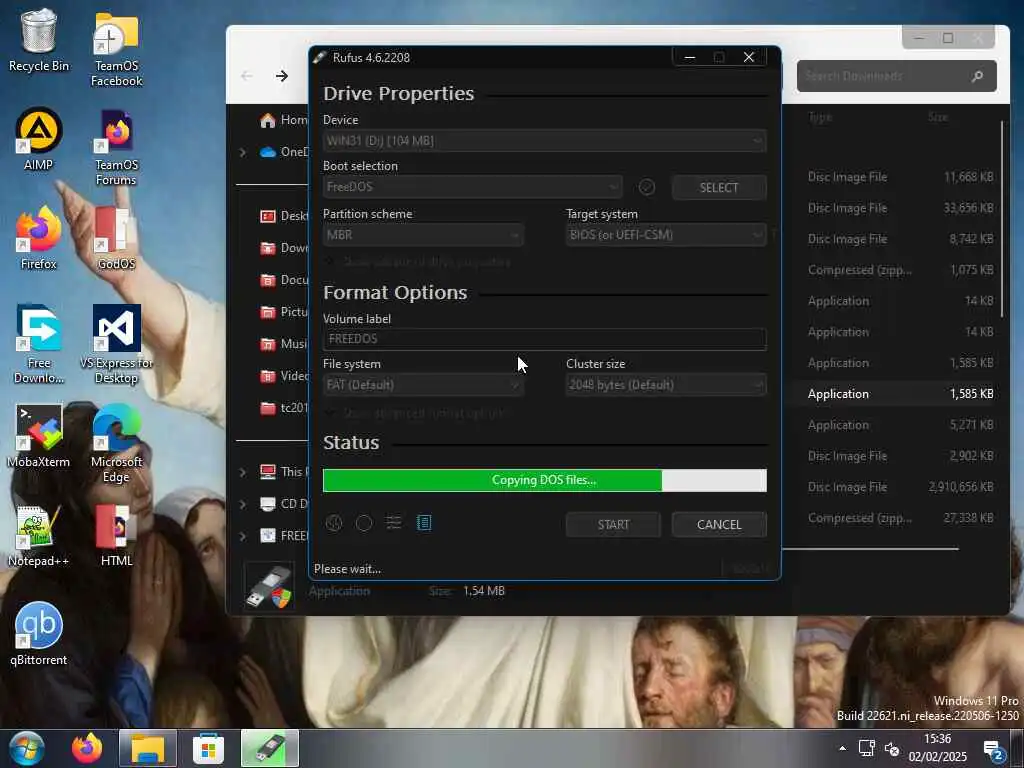Viewport: 1024px width, 768px height.
Task: Click the SELECT button in Rufus
Action: (x=719, y=187)
